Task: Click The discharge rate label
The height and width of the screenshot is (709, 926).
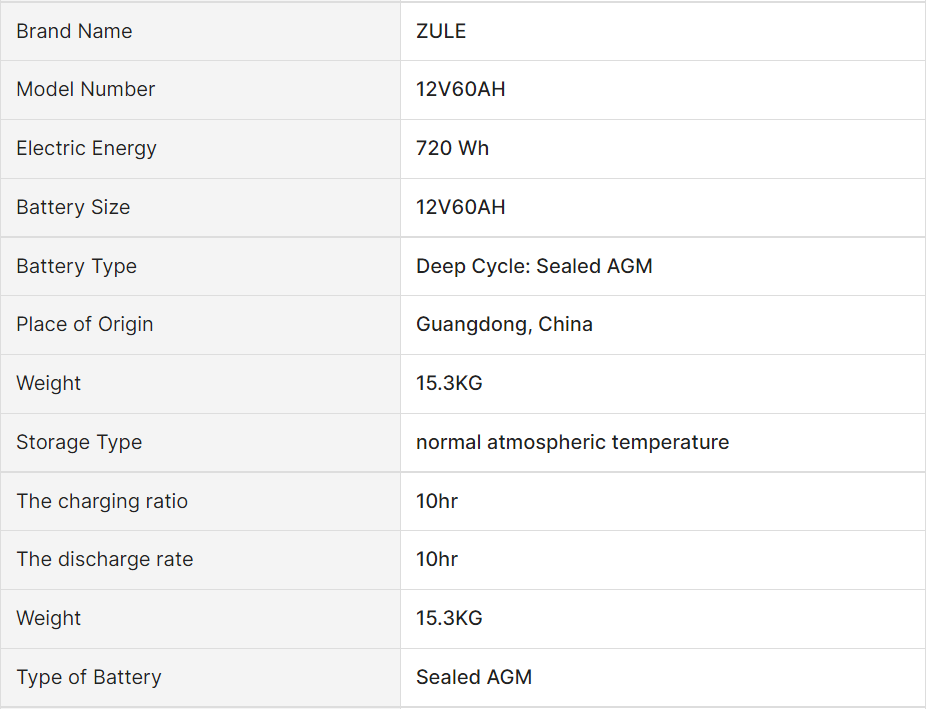Action: pyautogui.click(x=105, y=559)
